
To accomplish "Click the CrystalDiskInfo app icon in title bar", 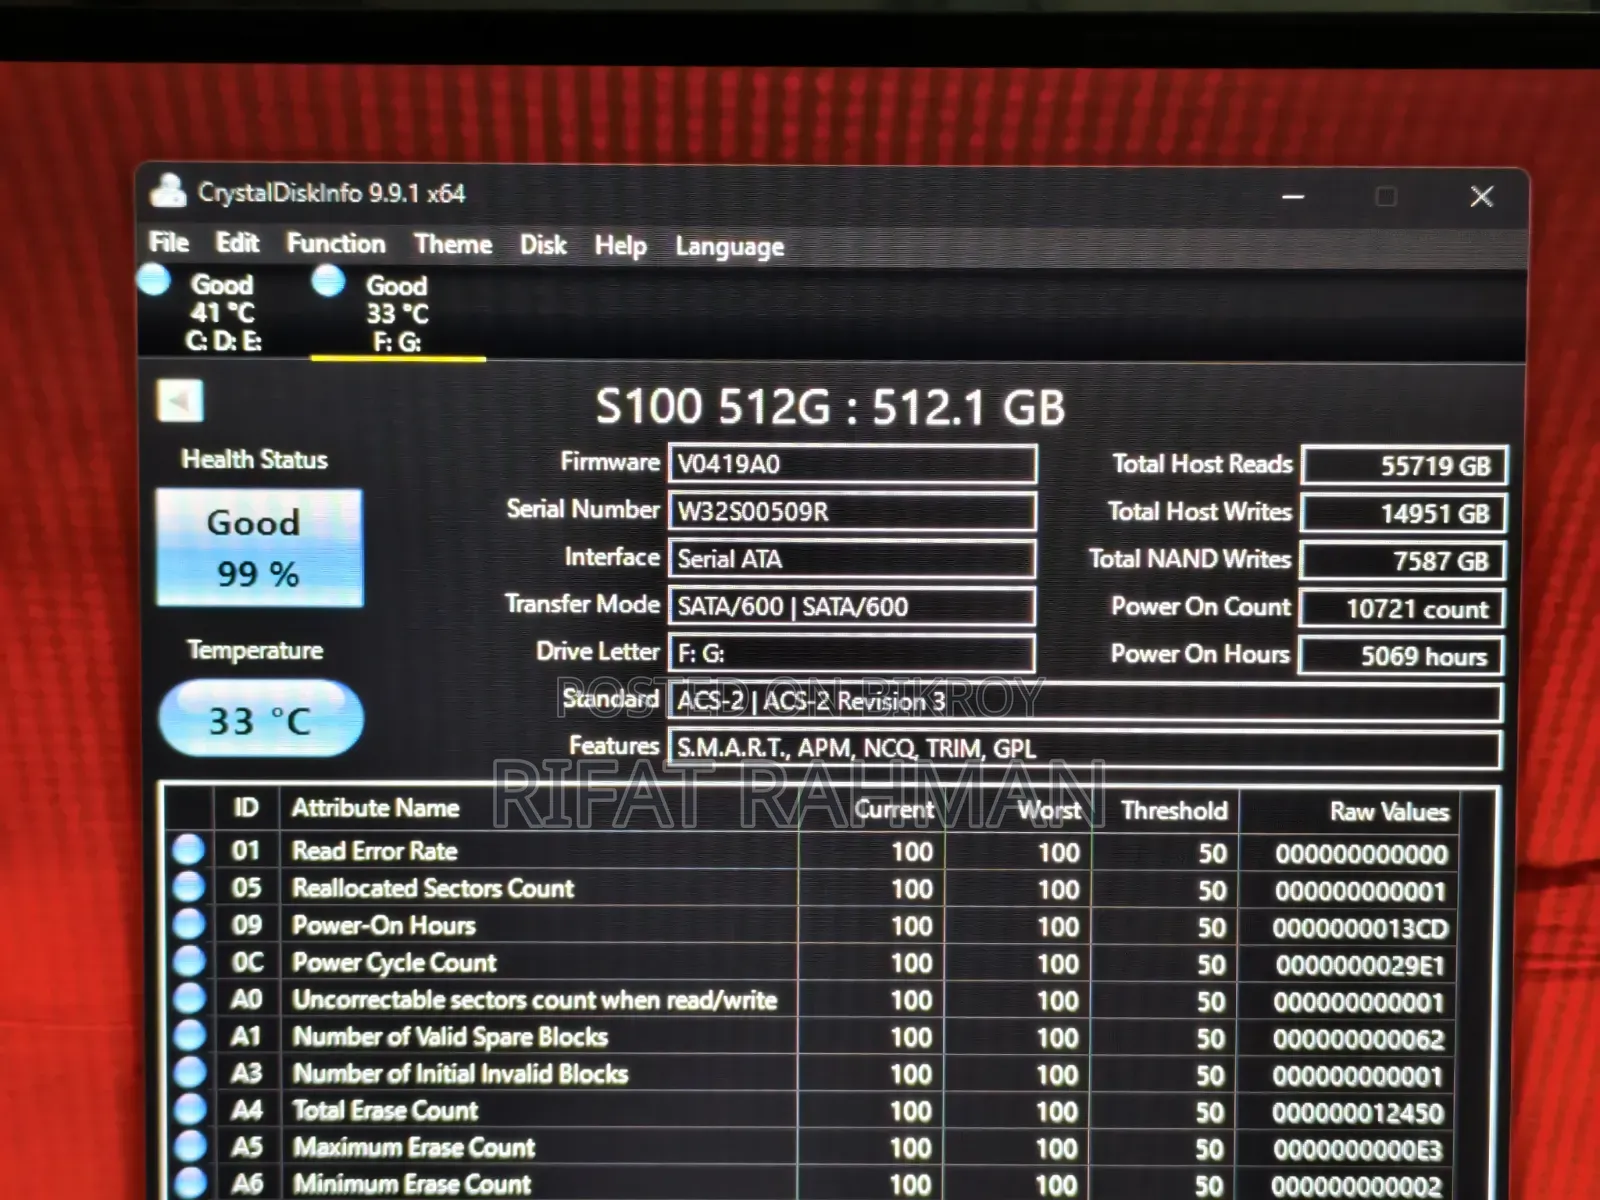I will 168,190.
